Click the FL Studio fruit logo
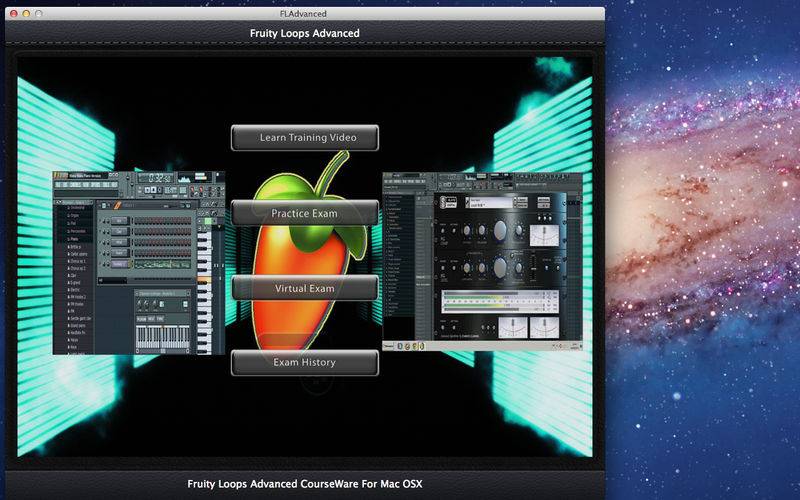800x500 pixels. tap(309, 255)
